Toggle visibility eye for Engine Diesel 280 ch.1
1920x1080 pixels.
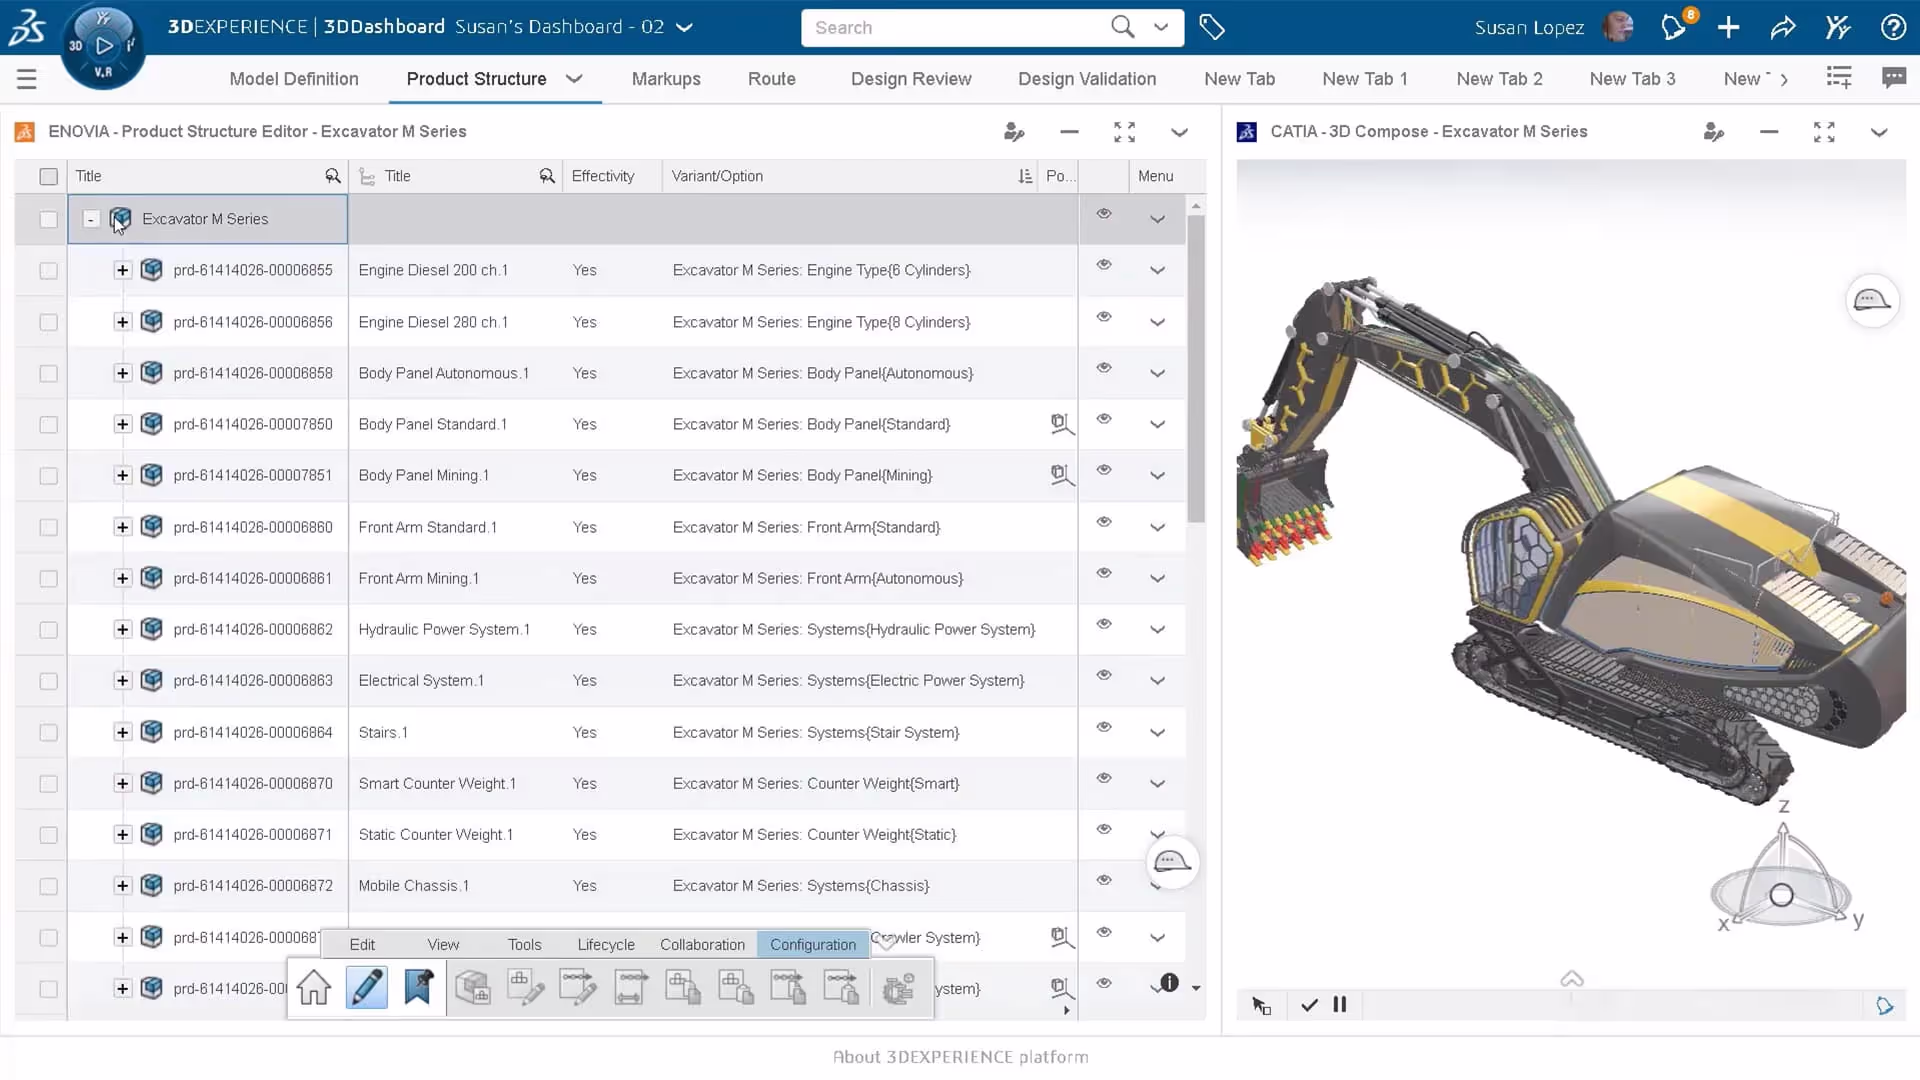1104,317
